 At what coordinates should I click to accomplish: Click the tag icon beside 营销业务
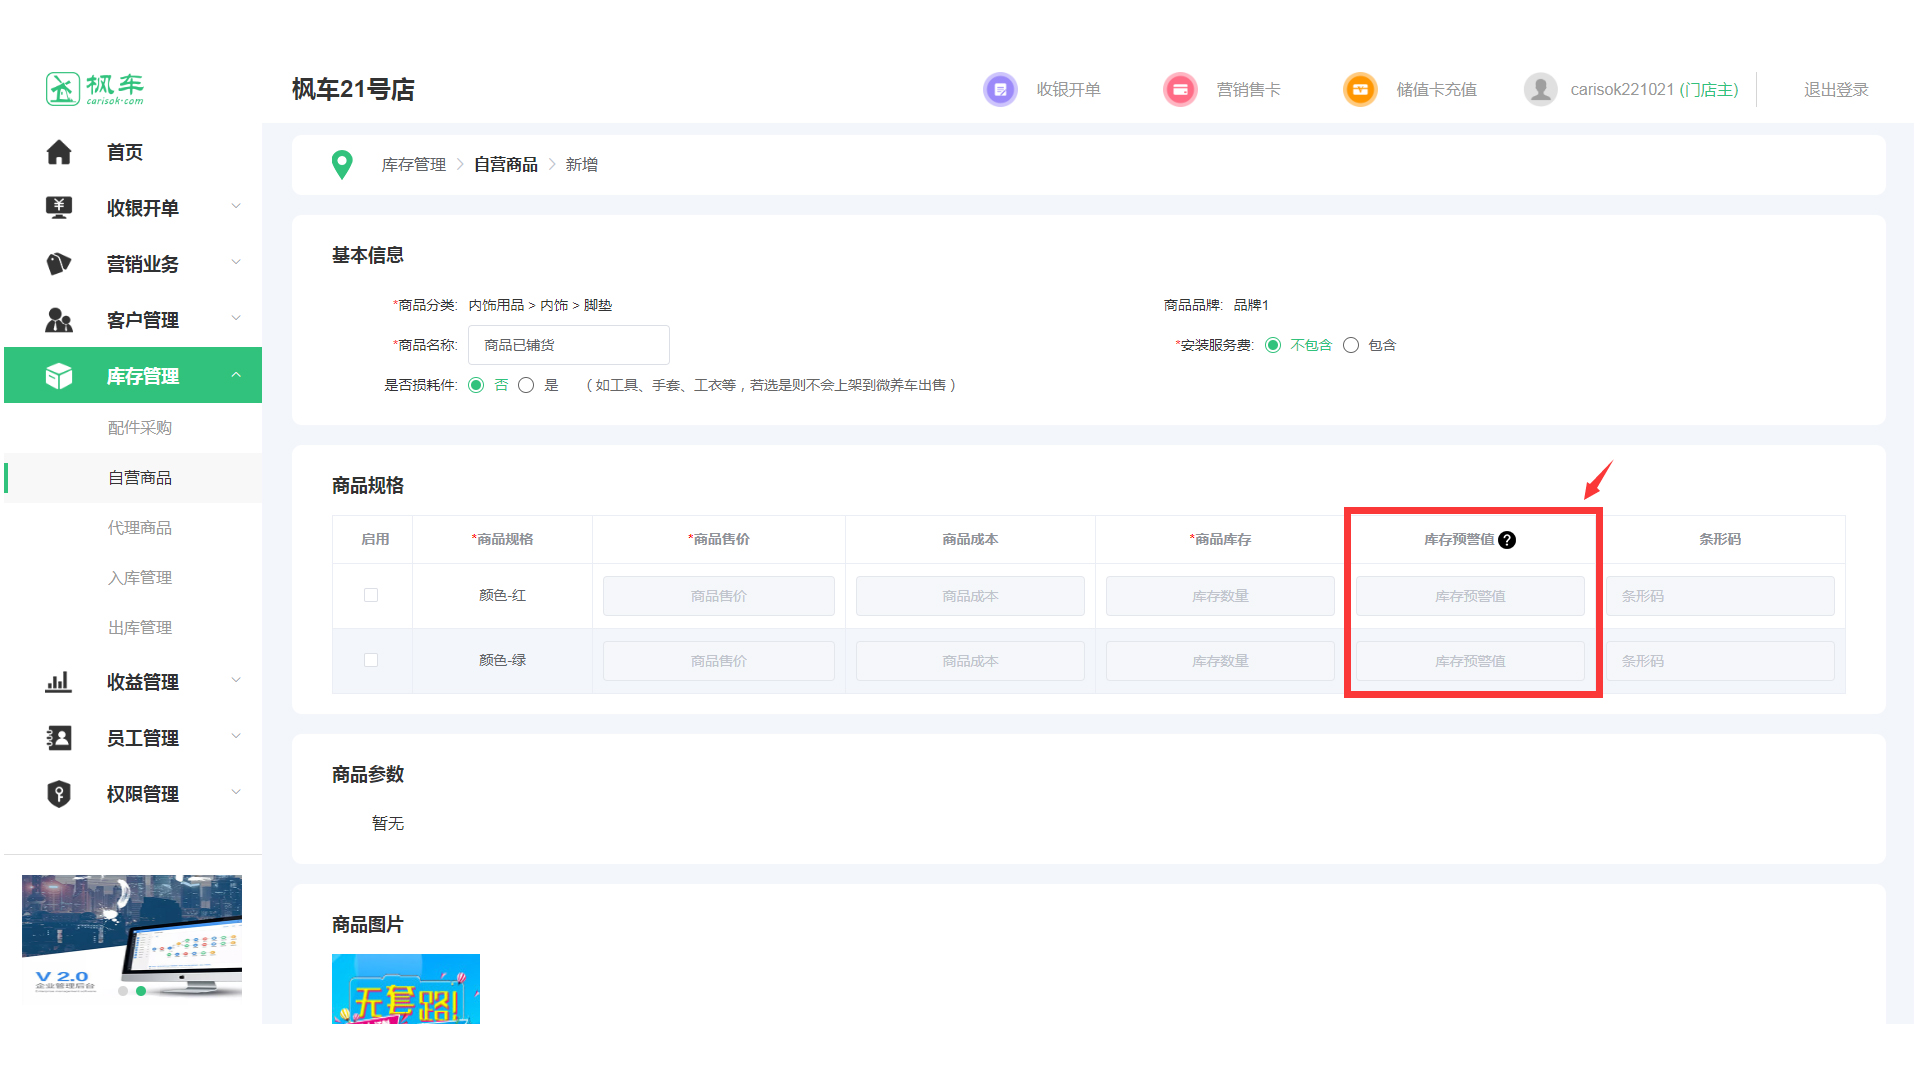click(x=59, y=264)
